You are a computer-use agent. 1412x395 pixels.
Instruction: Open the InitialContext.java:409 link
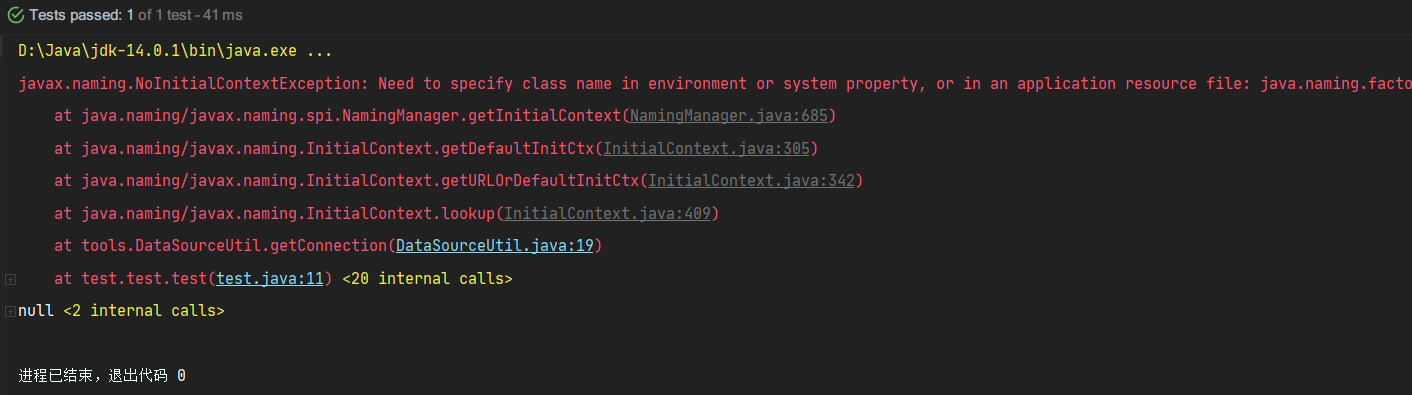[x=607, y=214]
